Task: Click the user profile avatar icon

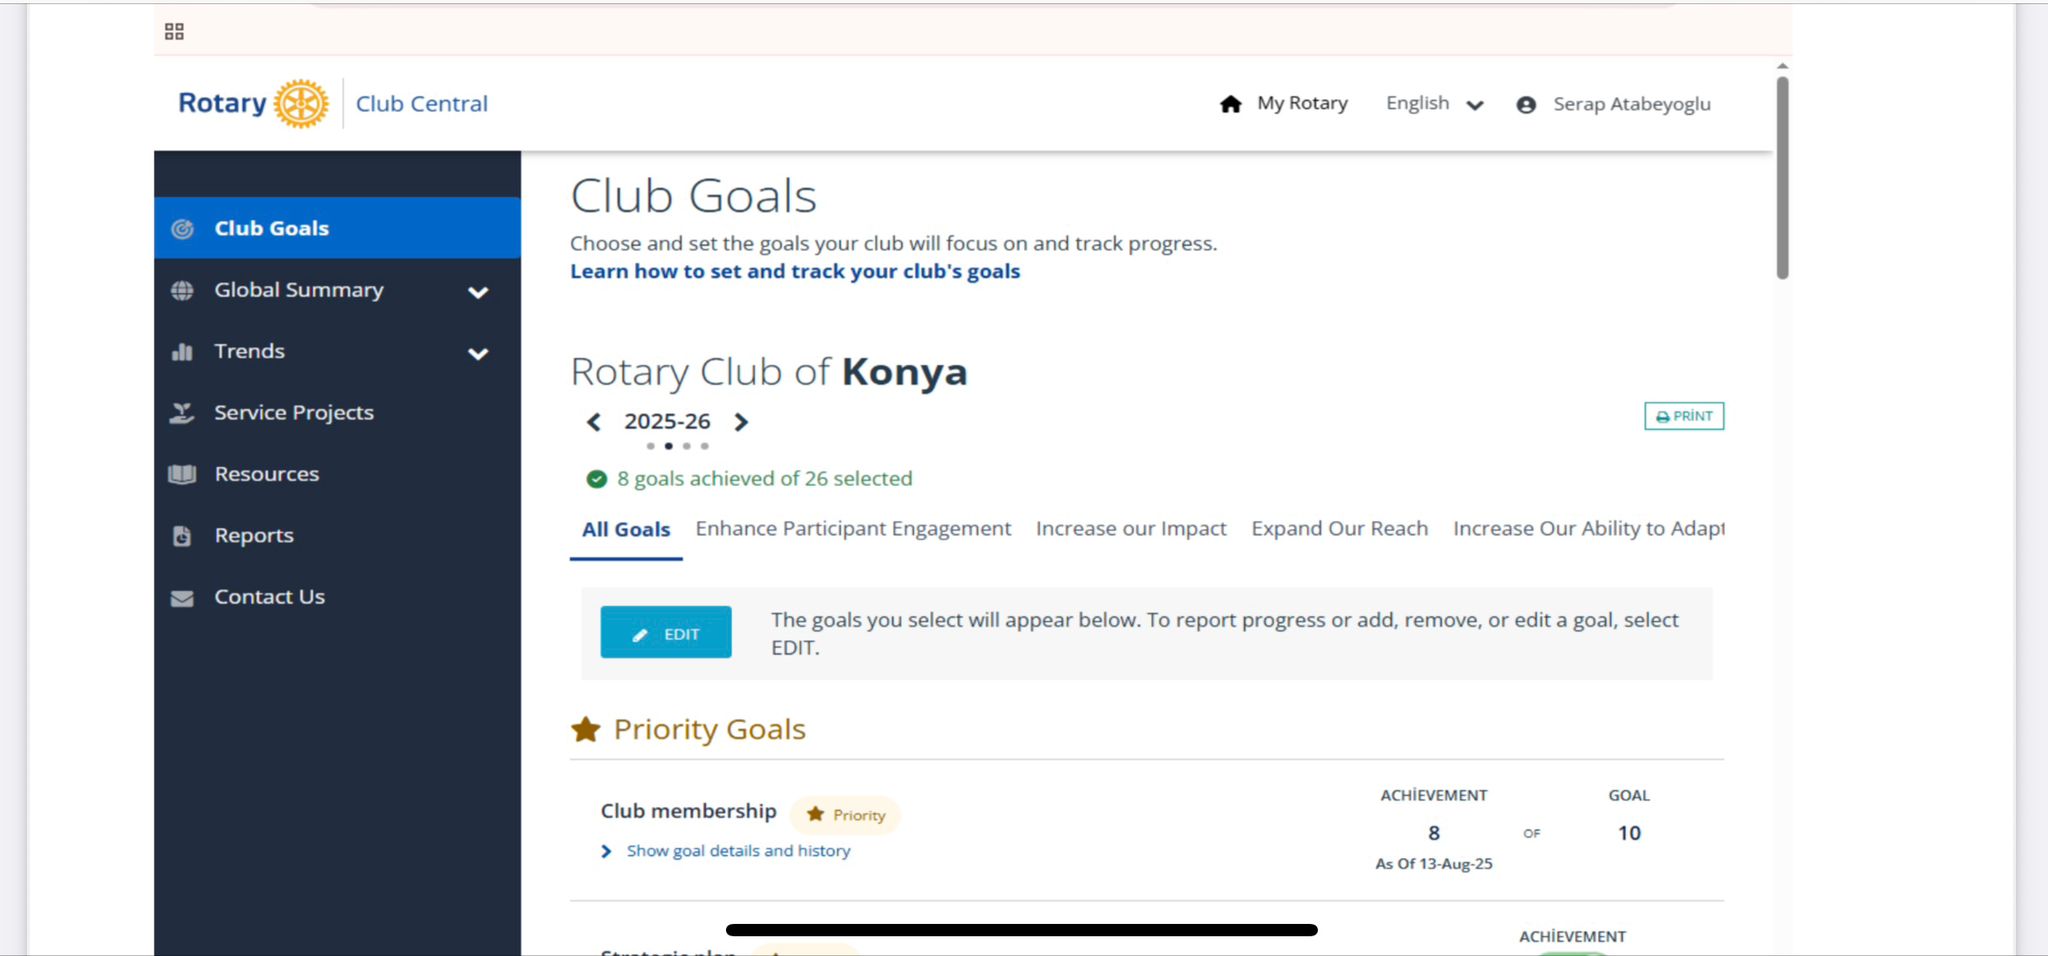Action: coord(1526,105)
